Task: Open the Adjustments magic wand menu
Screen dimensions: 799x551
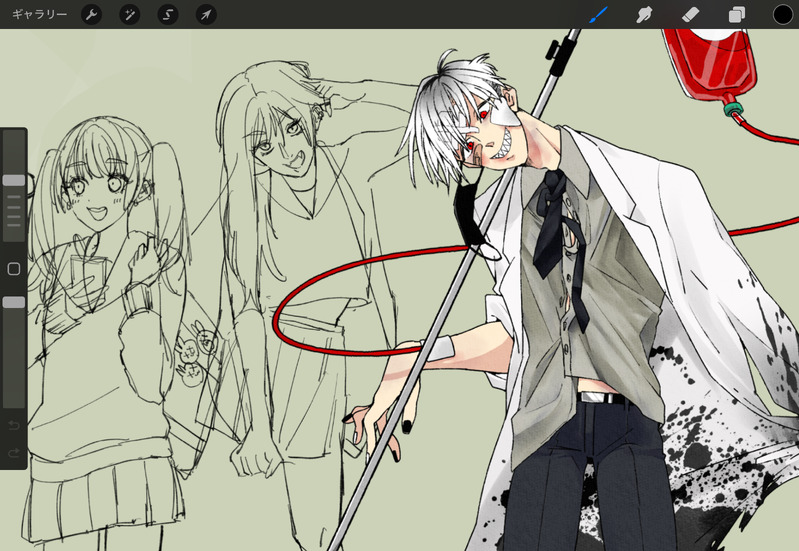Action: pos(130,15)
